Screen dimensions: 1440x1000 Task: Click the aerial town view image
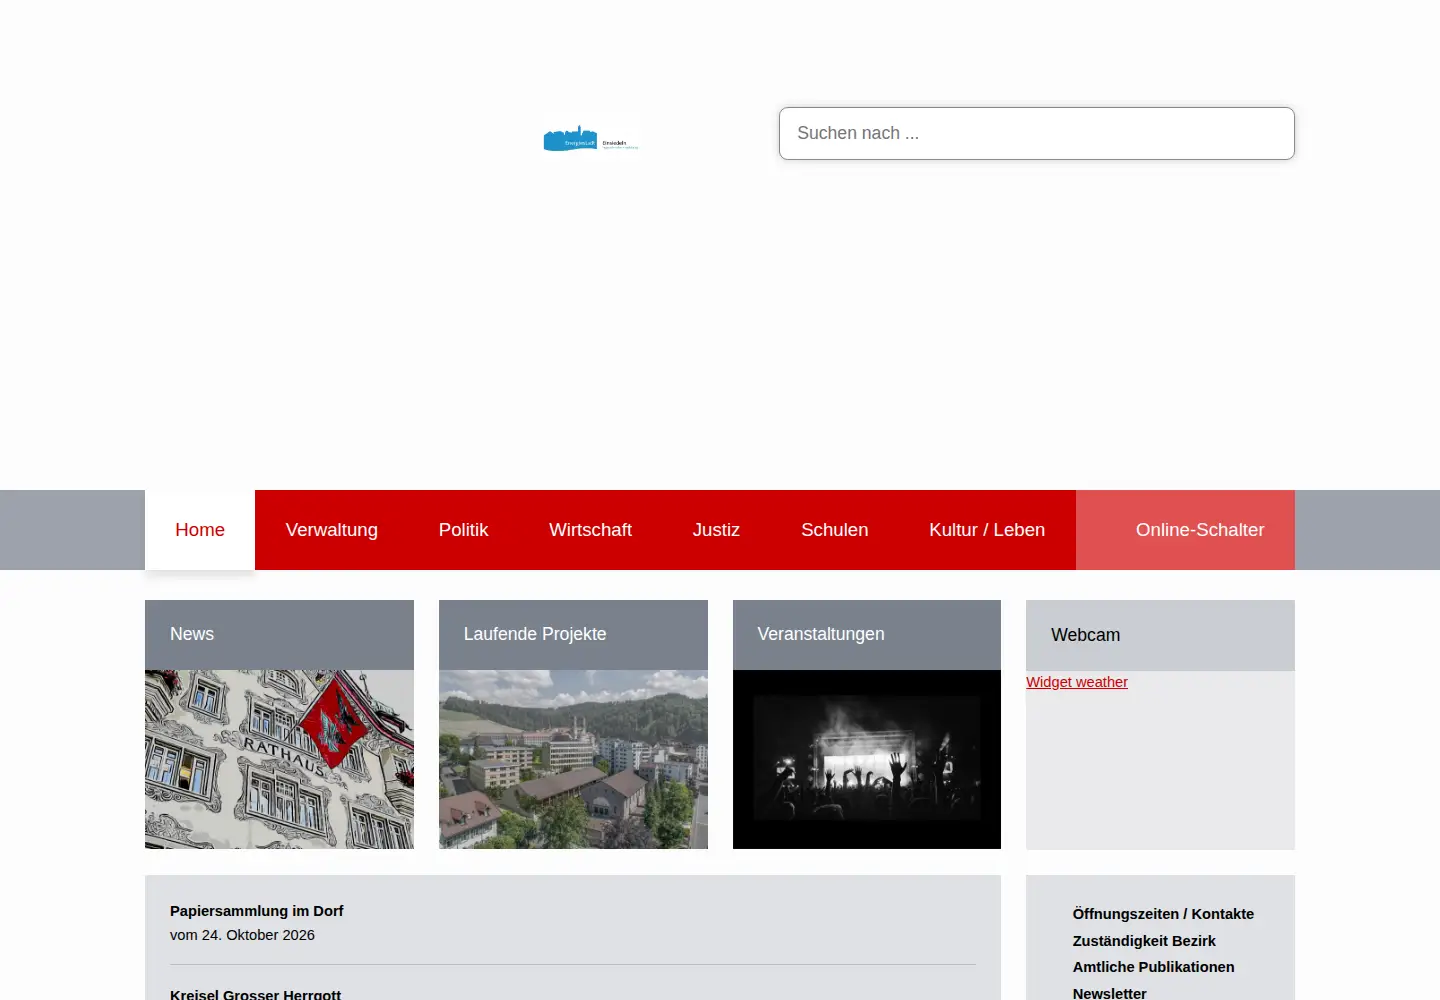pyautogui.click(x=573, y=759)
